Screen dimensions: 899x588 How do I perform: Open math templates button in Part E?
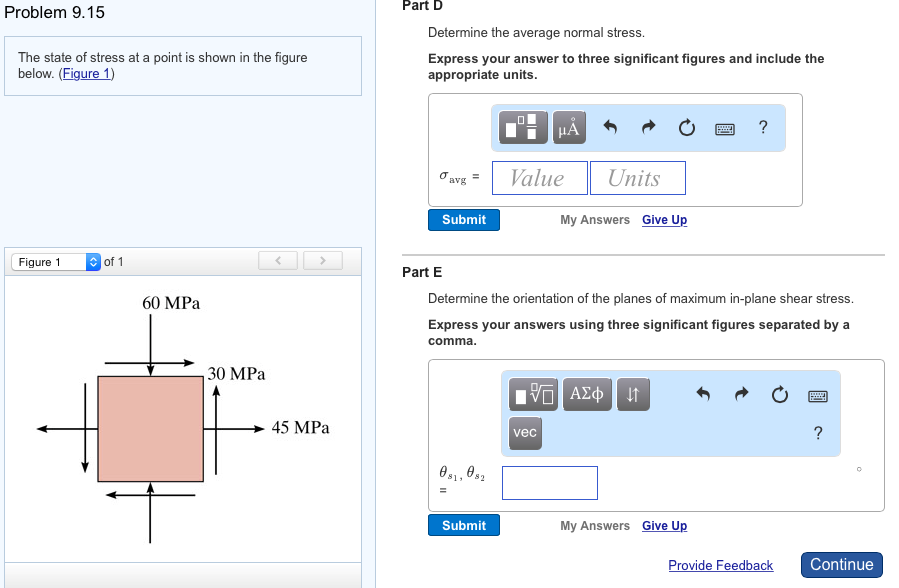[x=533, y=394]
